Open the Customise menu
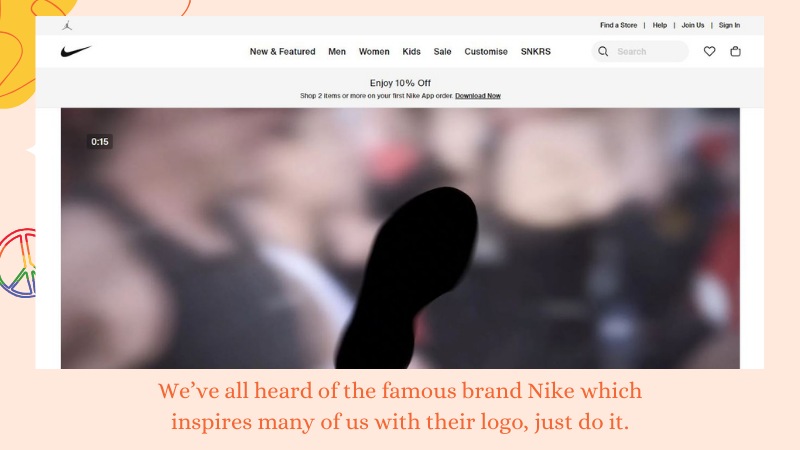 [486, 52]
